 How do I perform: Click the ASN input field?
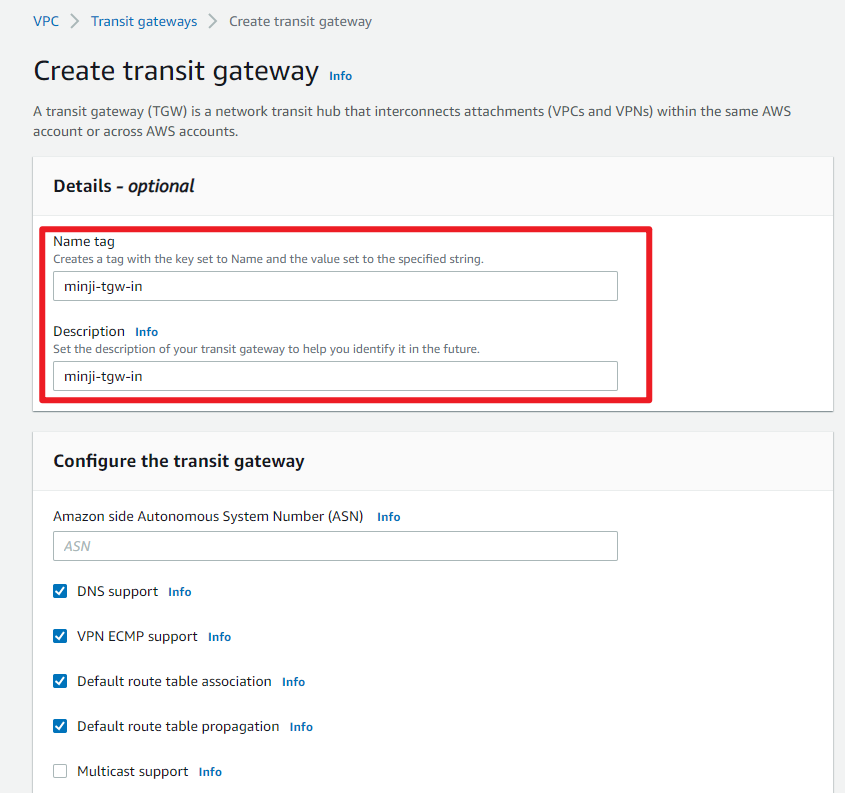coord(335,546)
